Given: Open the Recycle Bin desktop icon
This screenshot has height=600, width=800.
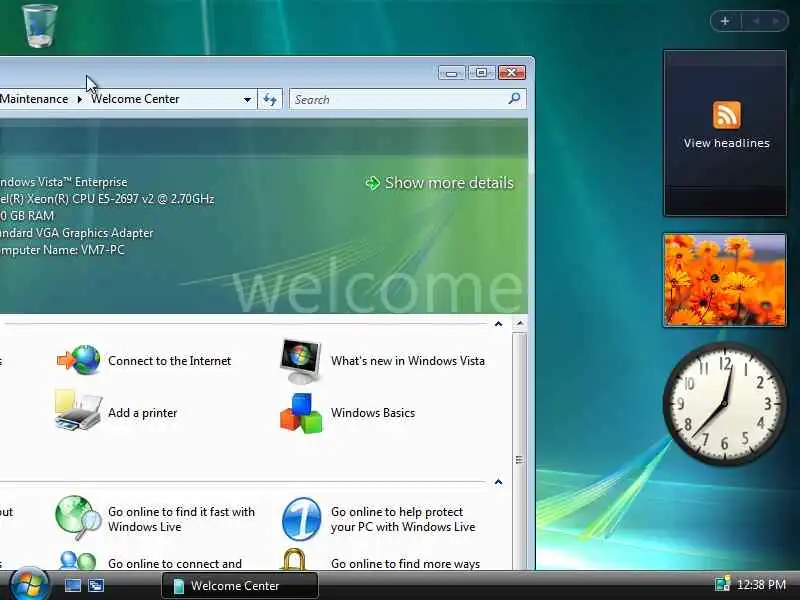Looking at the screenshot, I should tap(40, 26).
